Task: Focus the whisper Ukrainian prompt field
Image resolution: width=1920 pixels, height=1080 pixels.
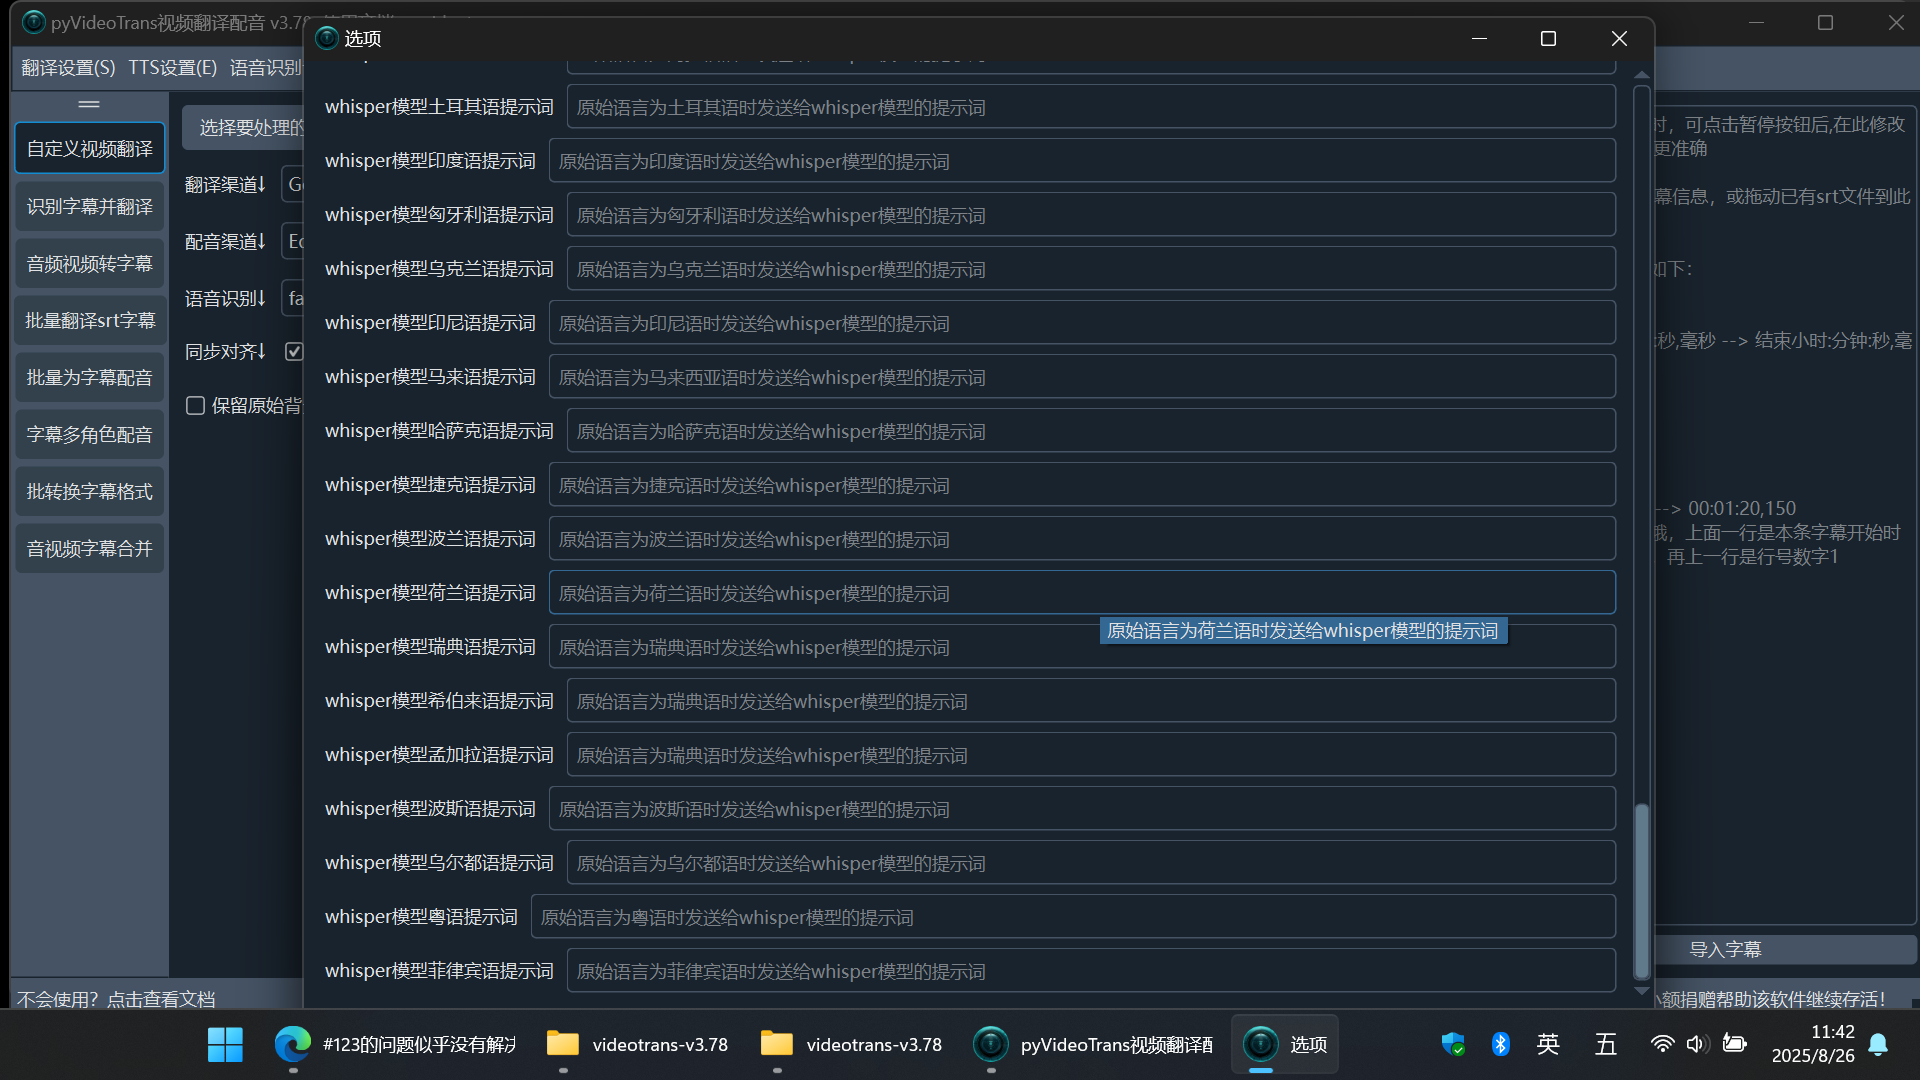Action: pyautogui.click(x=1091, y=269)
